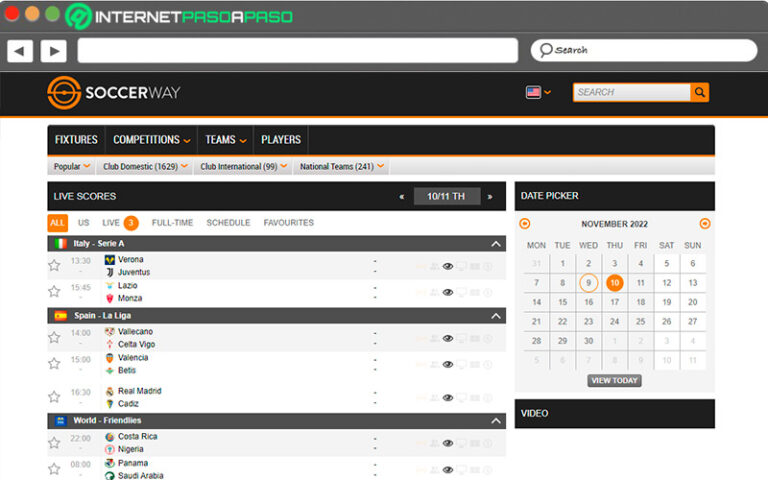
Task: Click the browser back arrow button
Action: tap(20, 50)
